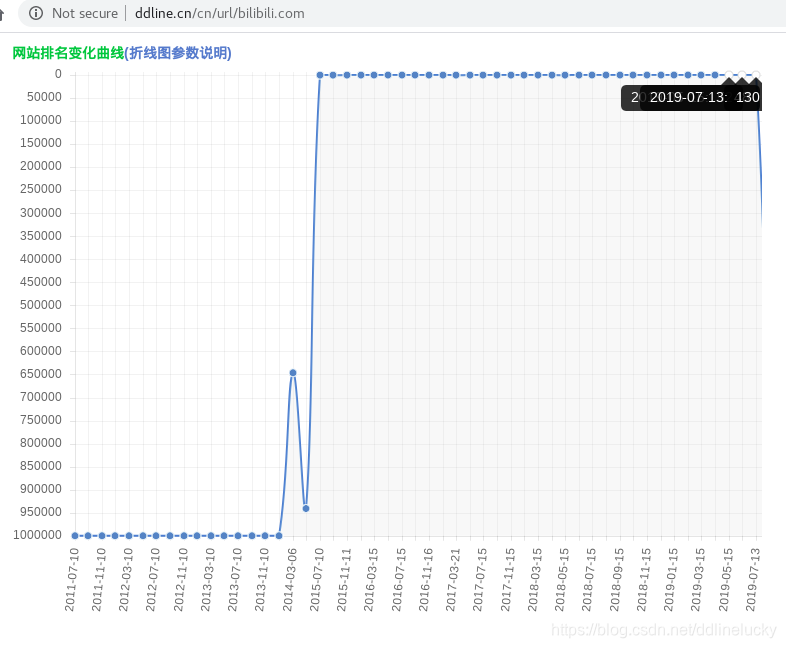Click the 网站排名变化曲线 heading
Viewport: 786px width, 648px height.
68,53
